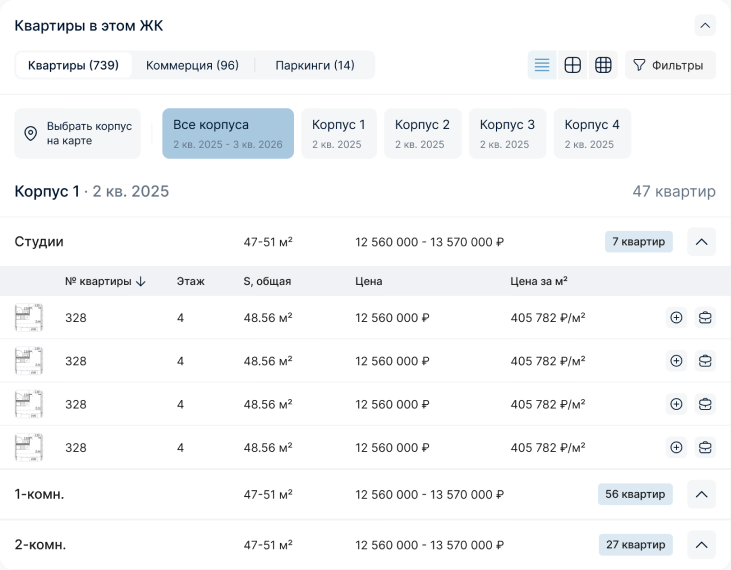
Task: Open floor plan thumbnail in first 328 row
Action: (29, 317)
